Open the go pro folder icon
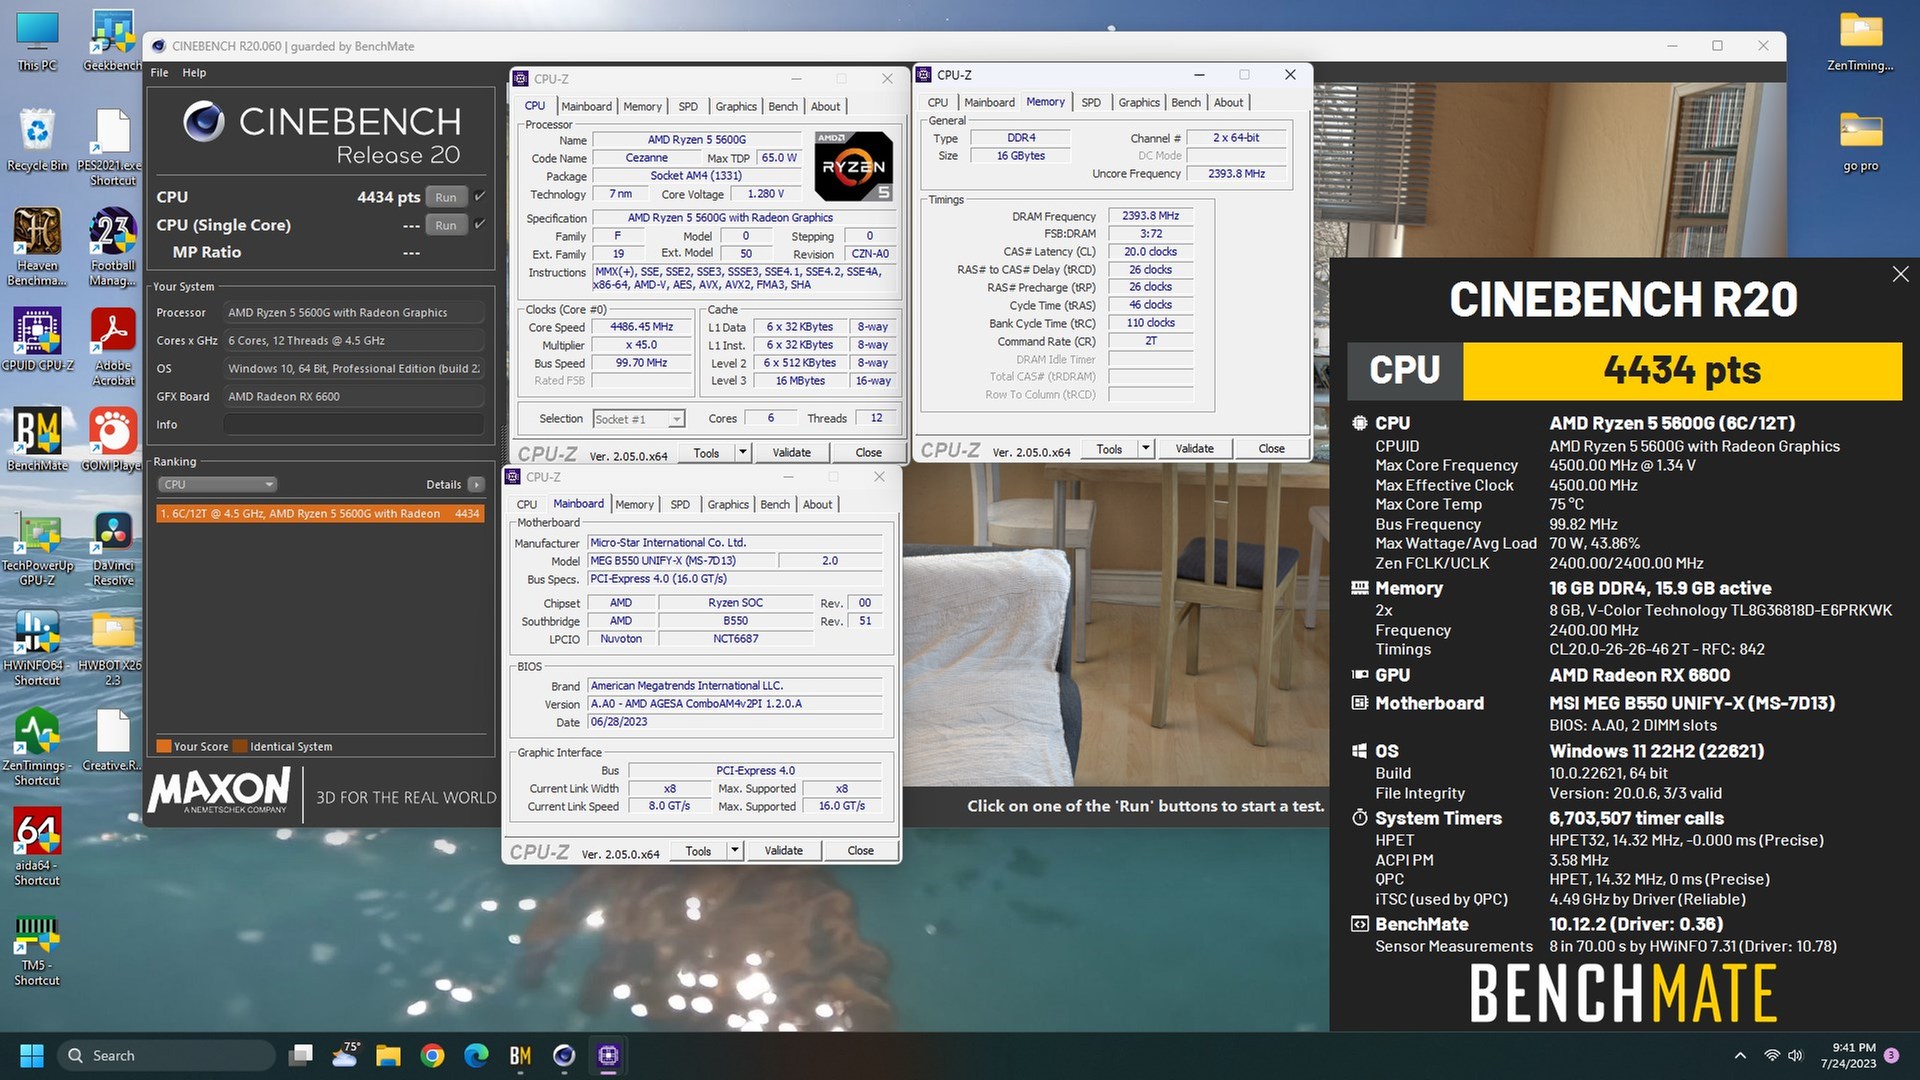Viewport: 1920px width, 1080px height. 1860,140
